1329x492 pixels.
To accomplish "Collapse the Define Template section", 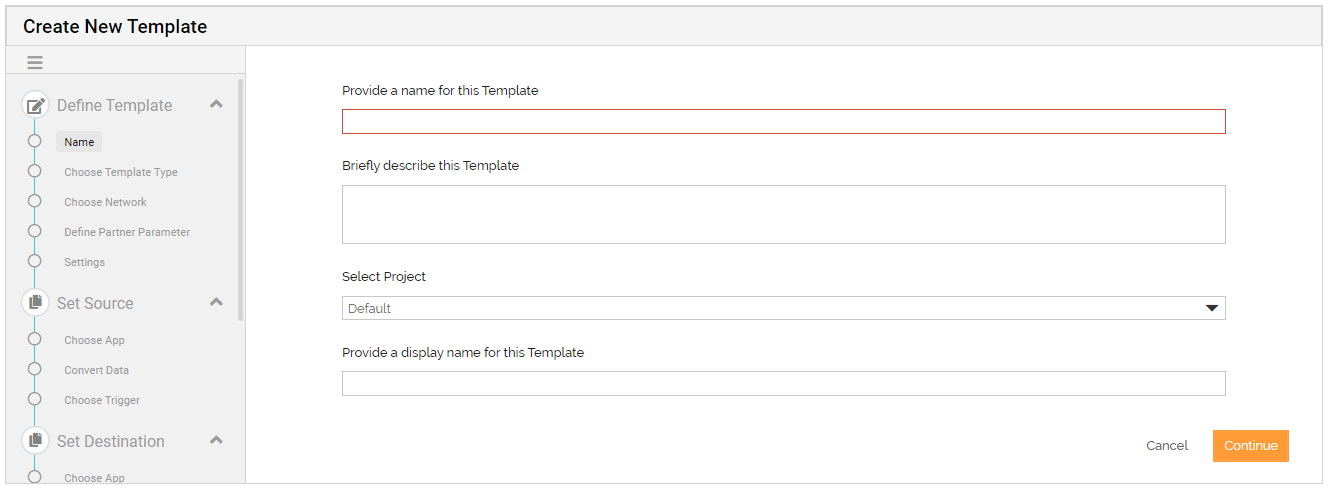I will click(x=216, y=104).
